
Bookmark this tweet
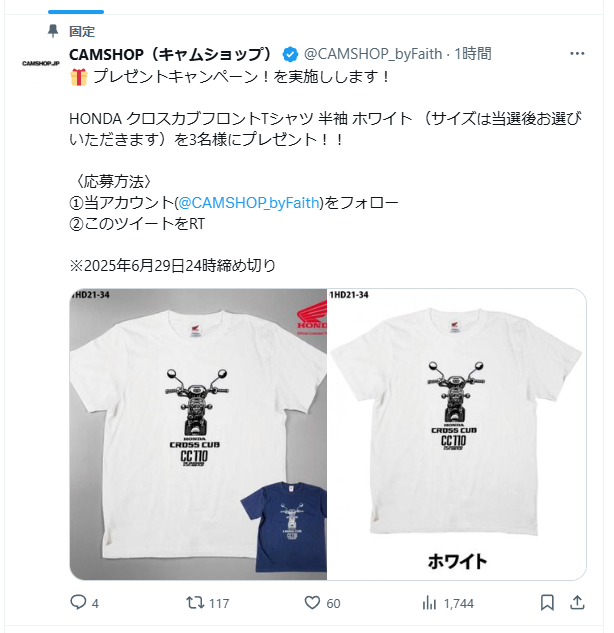(x=547, y=603)
